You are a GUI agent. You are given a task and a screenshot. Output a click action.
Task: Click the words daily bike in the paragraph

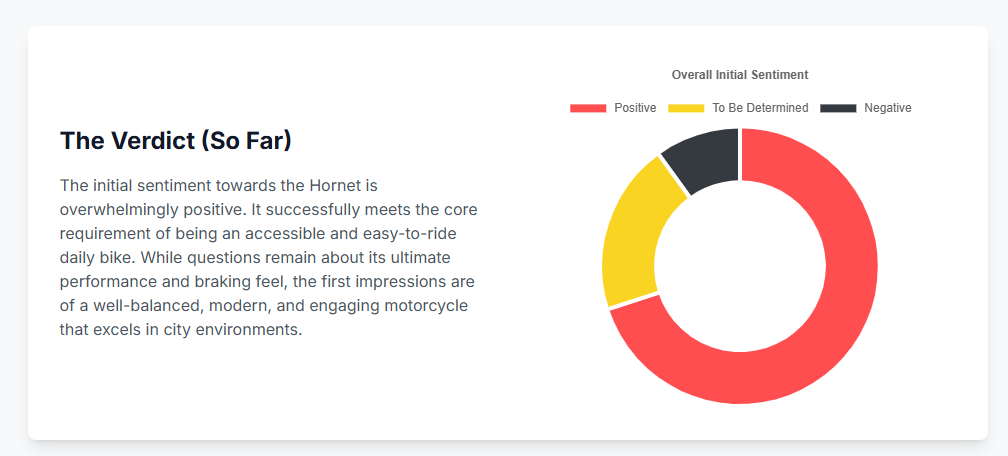click(x=96, y=258)
